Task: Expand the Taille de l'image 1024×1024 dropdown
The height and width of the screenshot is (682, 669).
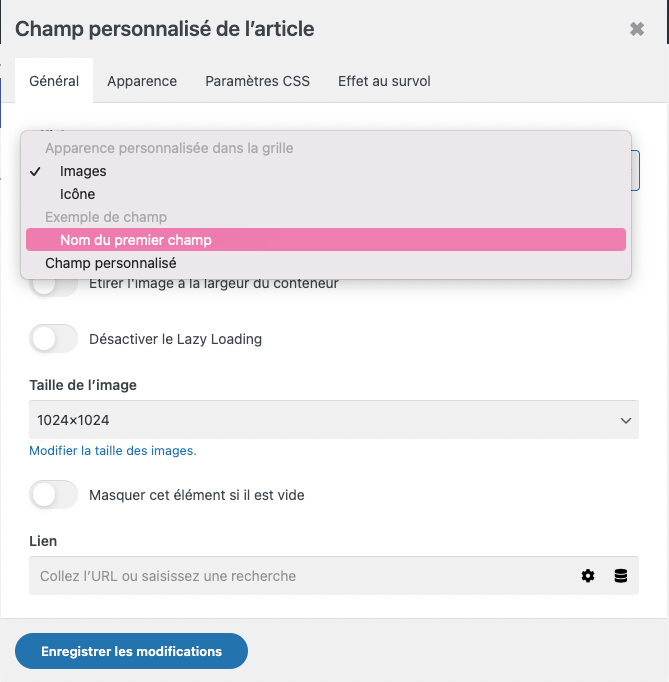Action: 333,420
